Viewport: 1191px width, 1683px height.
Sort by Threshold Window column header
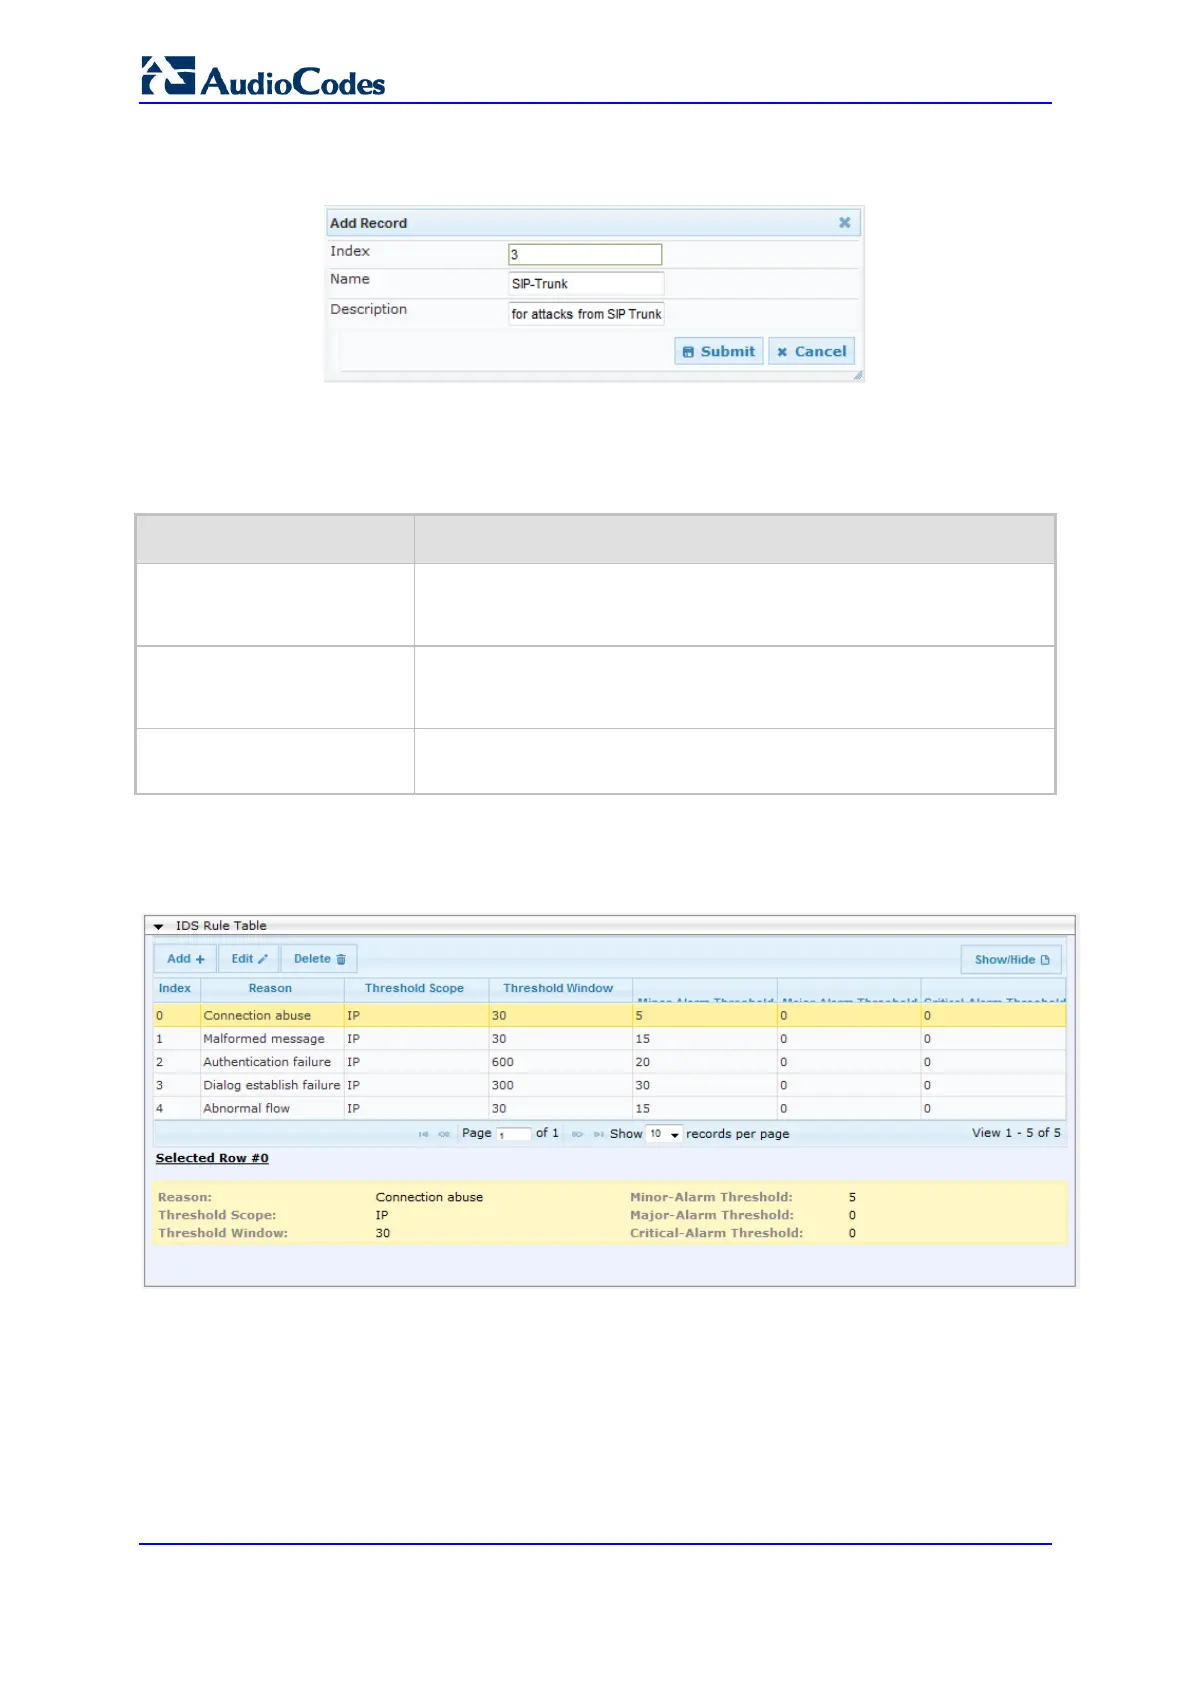point(558,988)
